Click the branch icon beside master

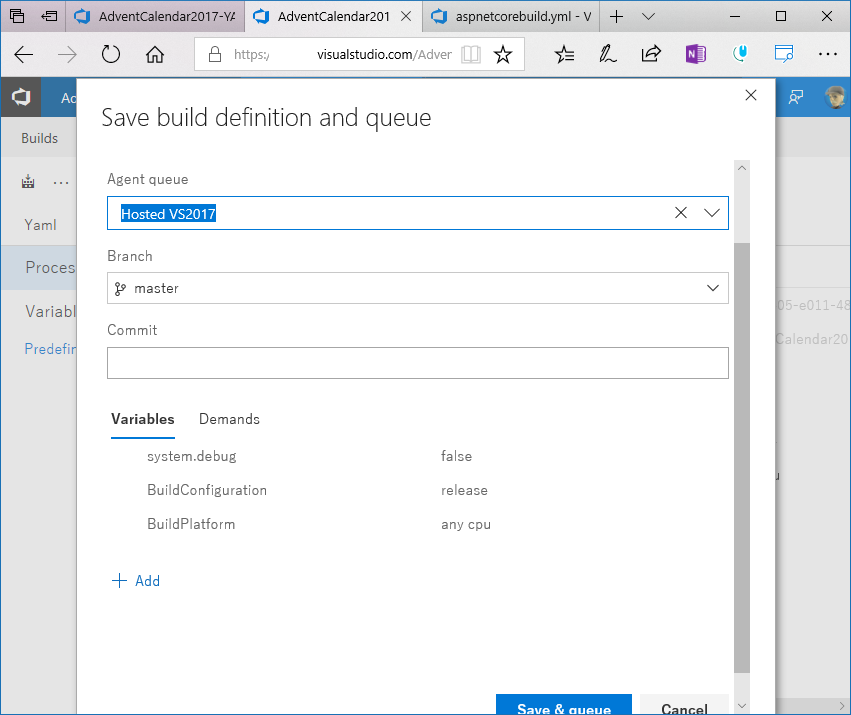[x=120, y=289]
